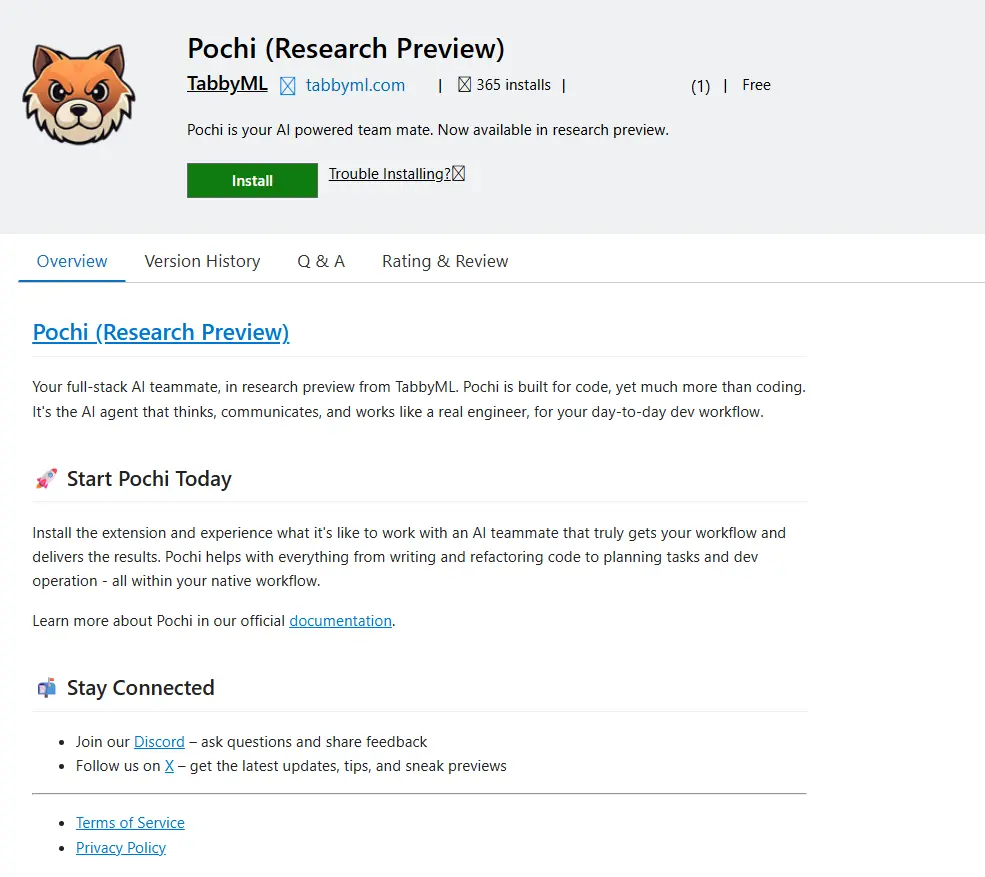The image size is (985, 877).
Task: Open the Q & A tab
Action: pos(321,261)
